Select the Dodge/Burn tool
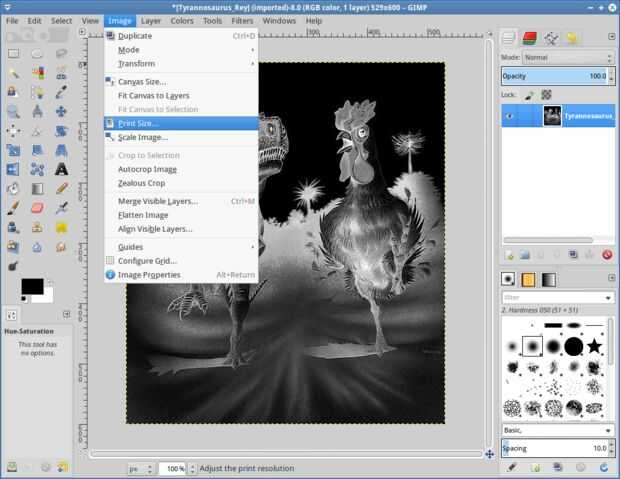The image size is (620, 479). tap(13, 266)
